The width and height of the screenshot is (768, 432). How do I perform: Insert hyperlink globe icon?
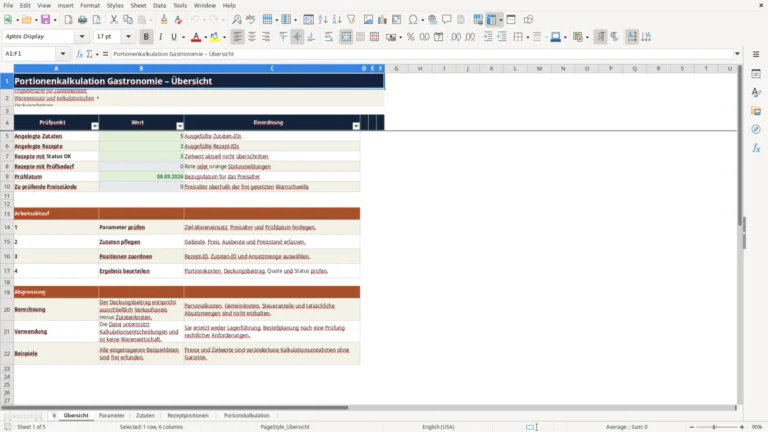(x=432, y=20)
